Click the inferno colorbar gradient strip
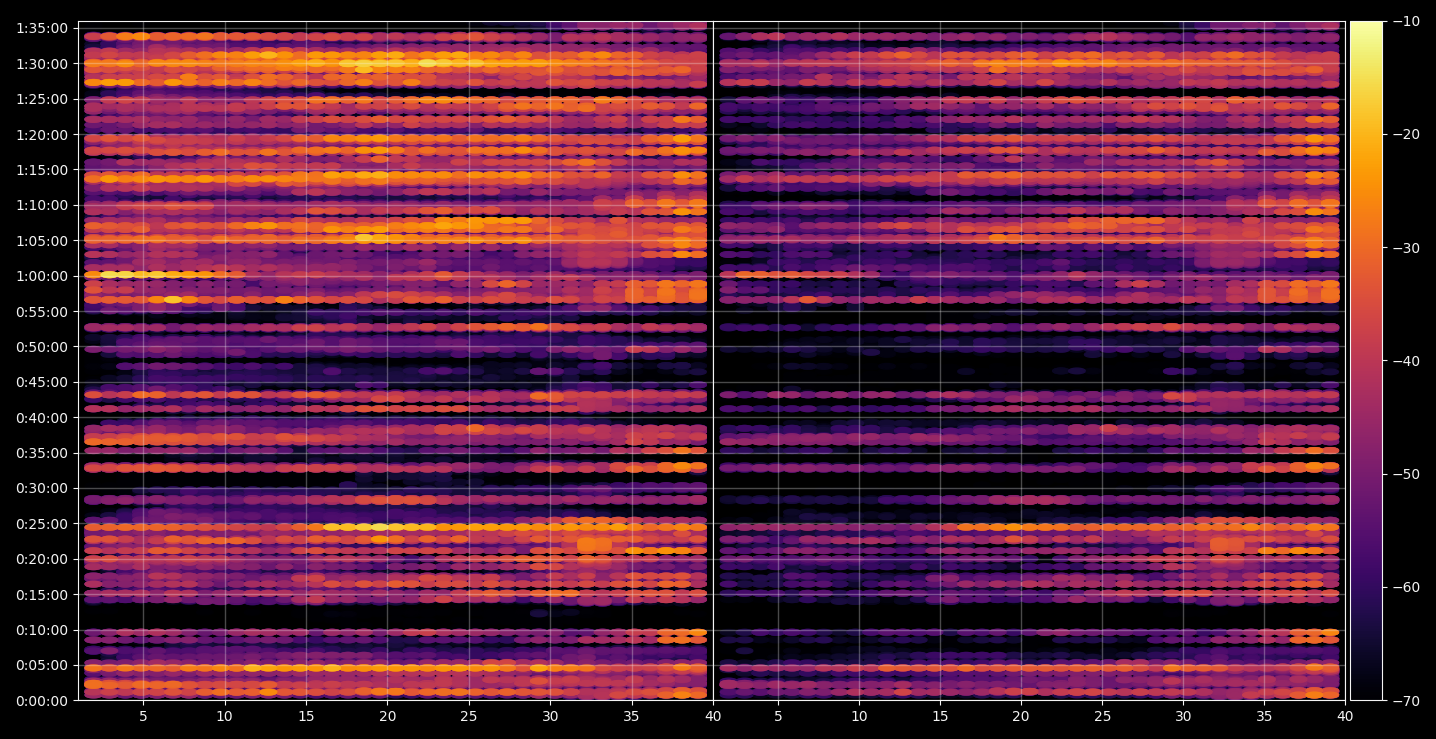This screenshot has height=739, width=1436. pyautogui.click(x=1366, y=361)
